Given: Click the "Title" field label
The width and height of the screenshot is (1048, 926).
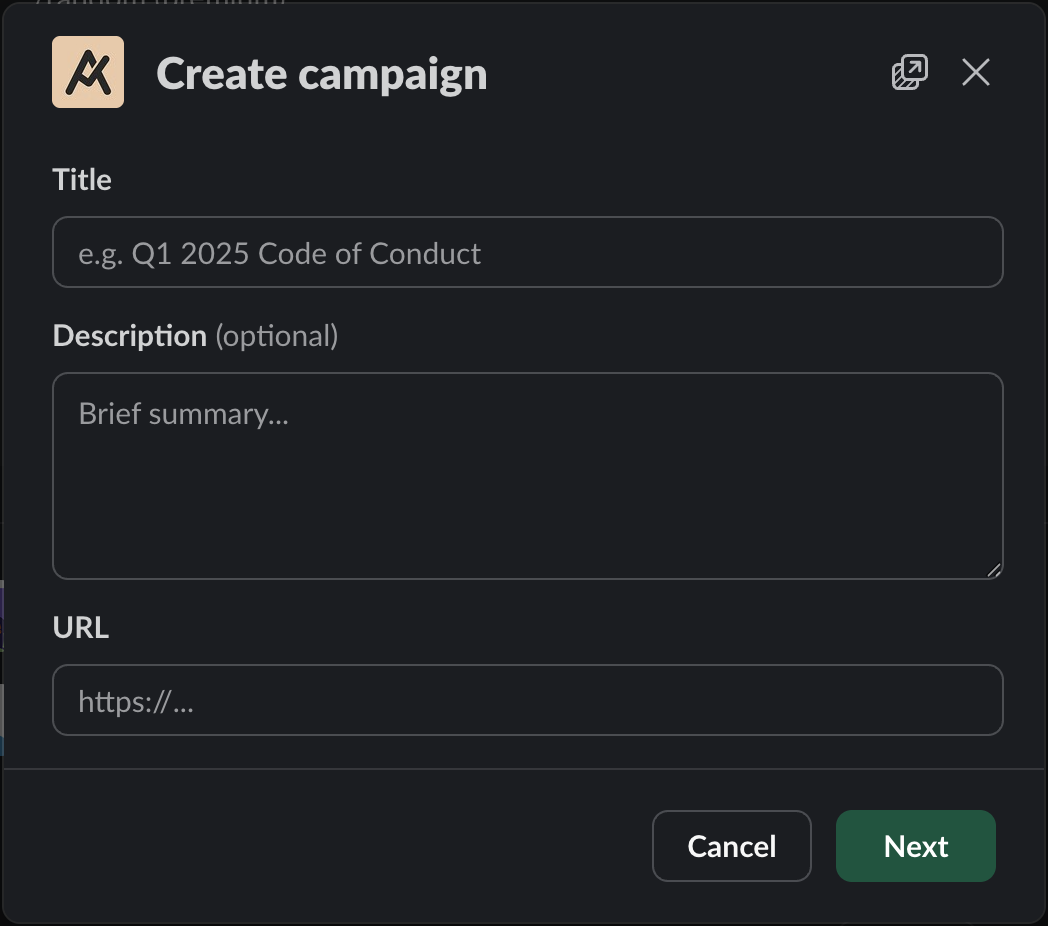Looking at the screenshot, I should click(82, 180).
